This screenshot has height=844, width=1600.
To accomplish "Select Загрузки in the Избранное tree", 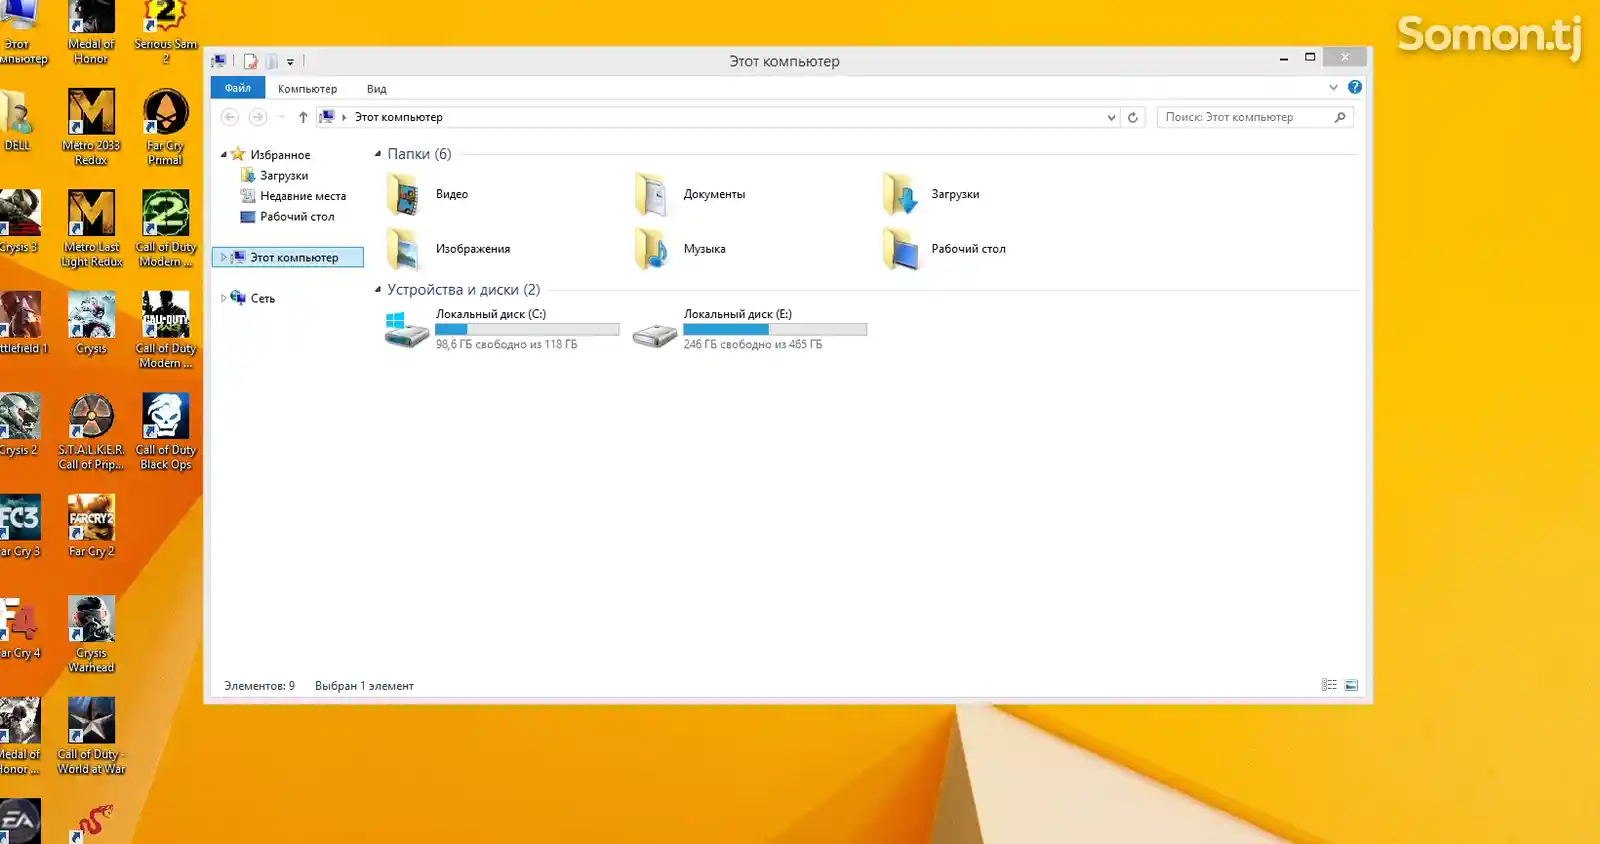I will (284, 175).
